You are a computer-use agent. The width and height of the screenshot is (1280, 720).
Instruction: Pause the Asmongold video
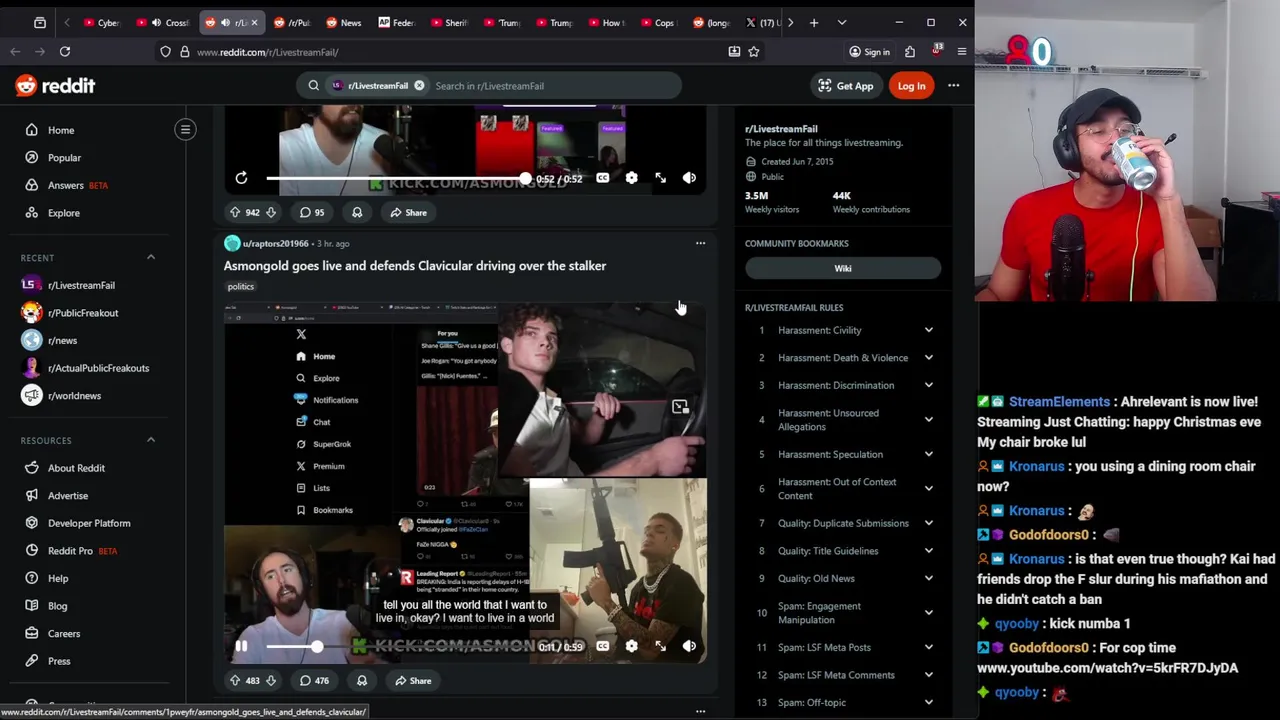pos(241,646)
